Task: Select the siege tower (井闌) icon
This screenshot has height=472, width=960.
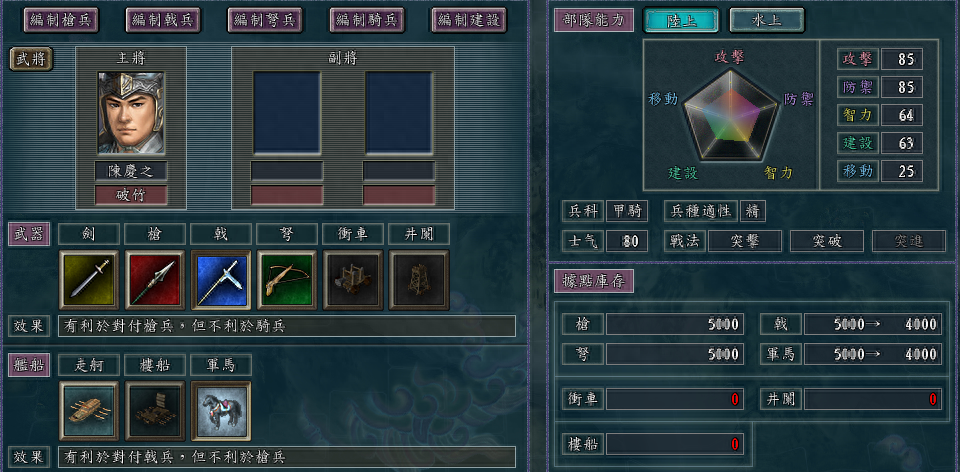Action: tap(419, 279)
